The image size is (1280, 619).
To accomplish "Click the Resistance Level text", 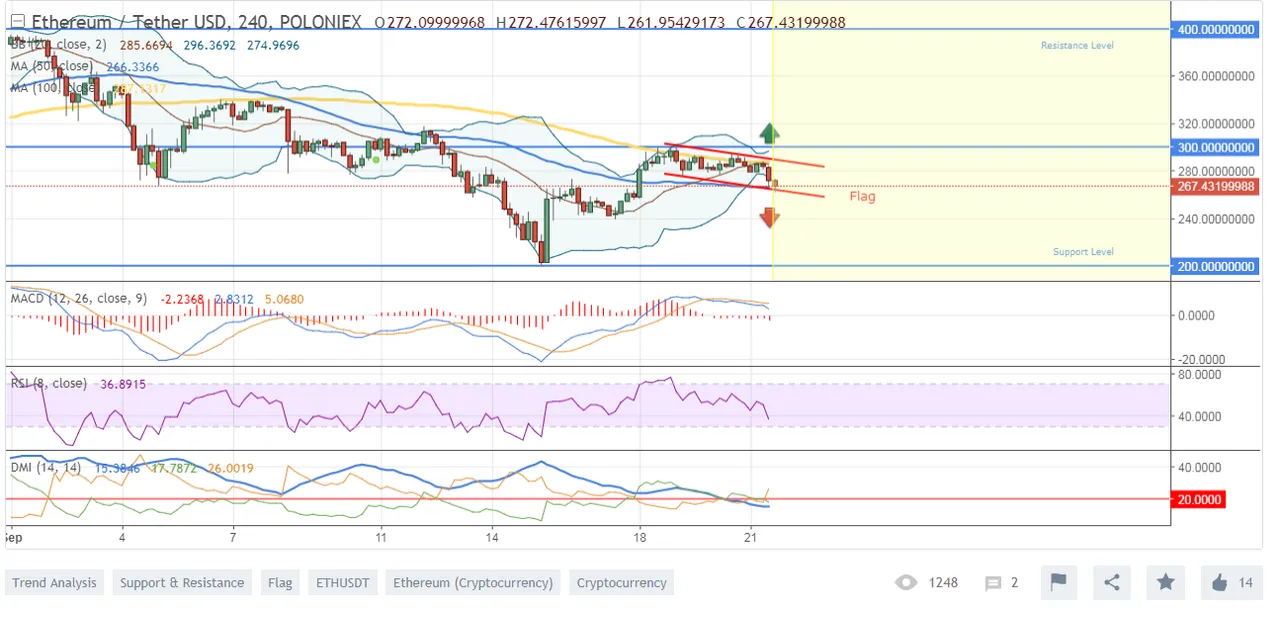I will 1077,46.
